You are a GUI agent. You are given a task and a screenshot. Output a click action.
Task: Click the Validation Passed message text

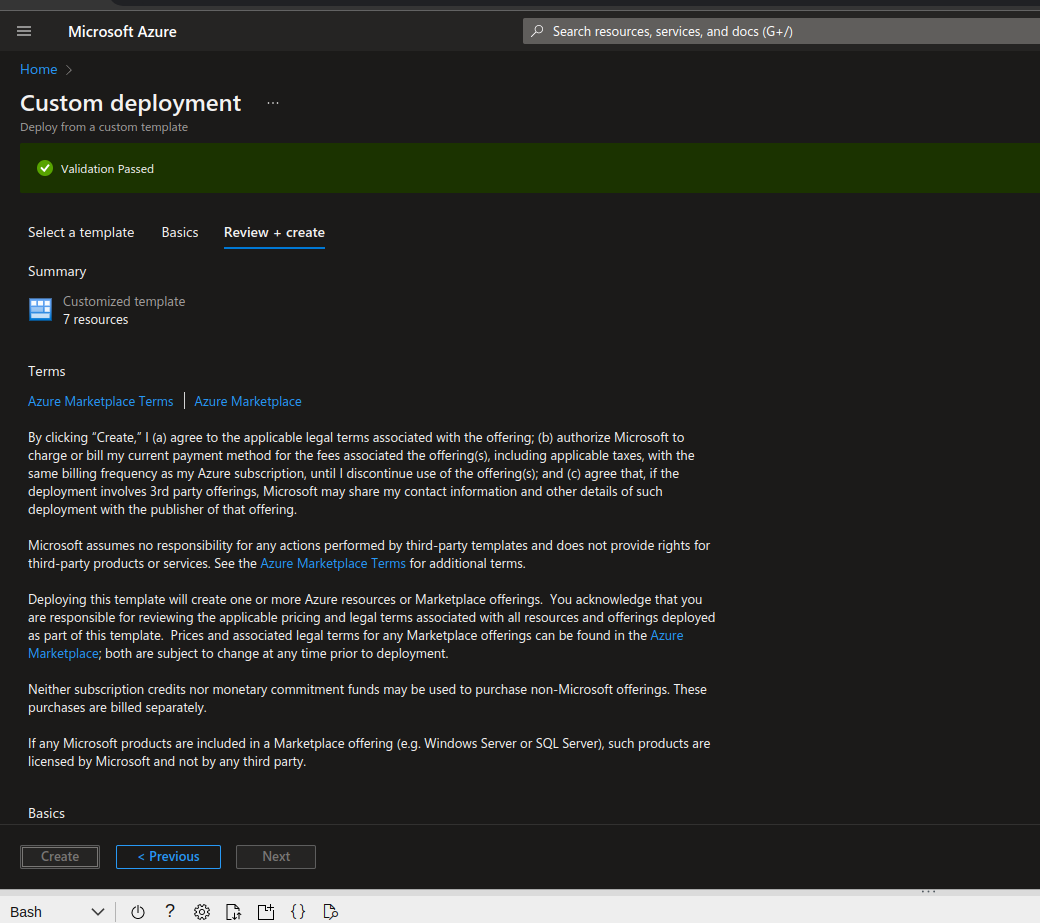click(107, 169)
